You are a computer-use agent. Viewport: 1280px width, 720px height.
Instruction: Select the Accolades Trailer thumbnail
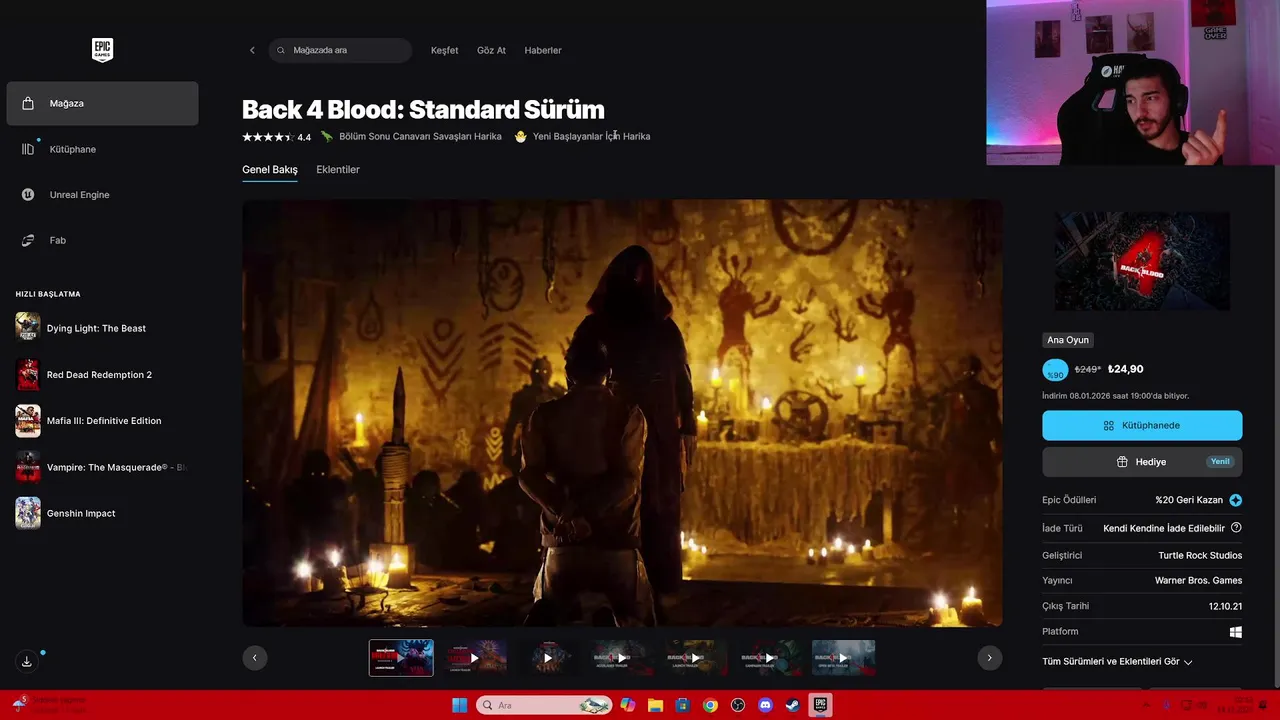pyautogui.click(x=622, y=658)
